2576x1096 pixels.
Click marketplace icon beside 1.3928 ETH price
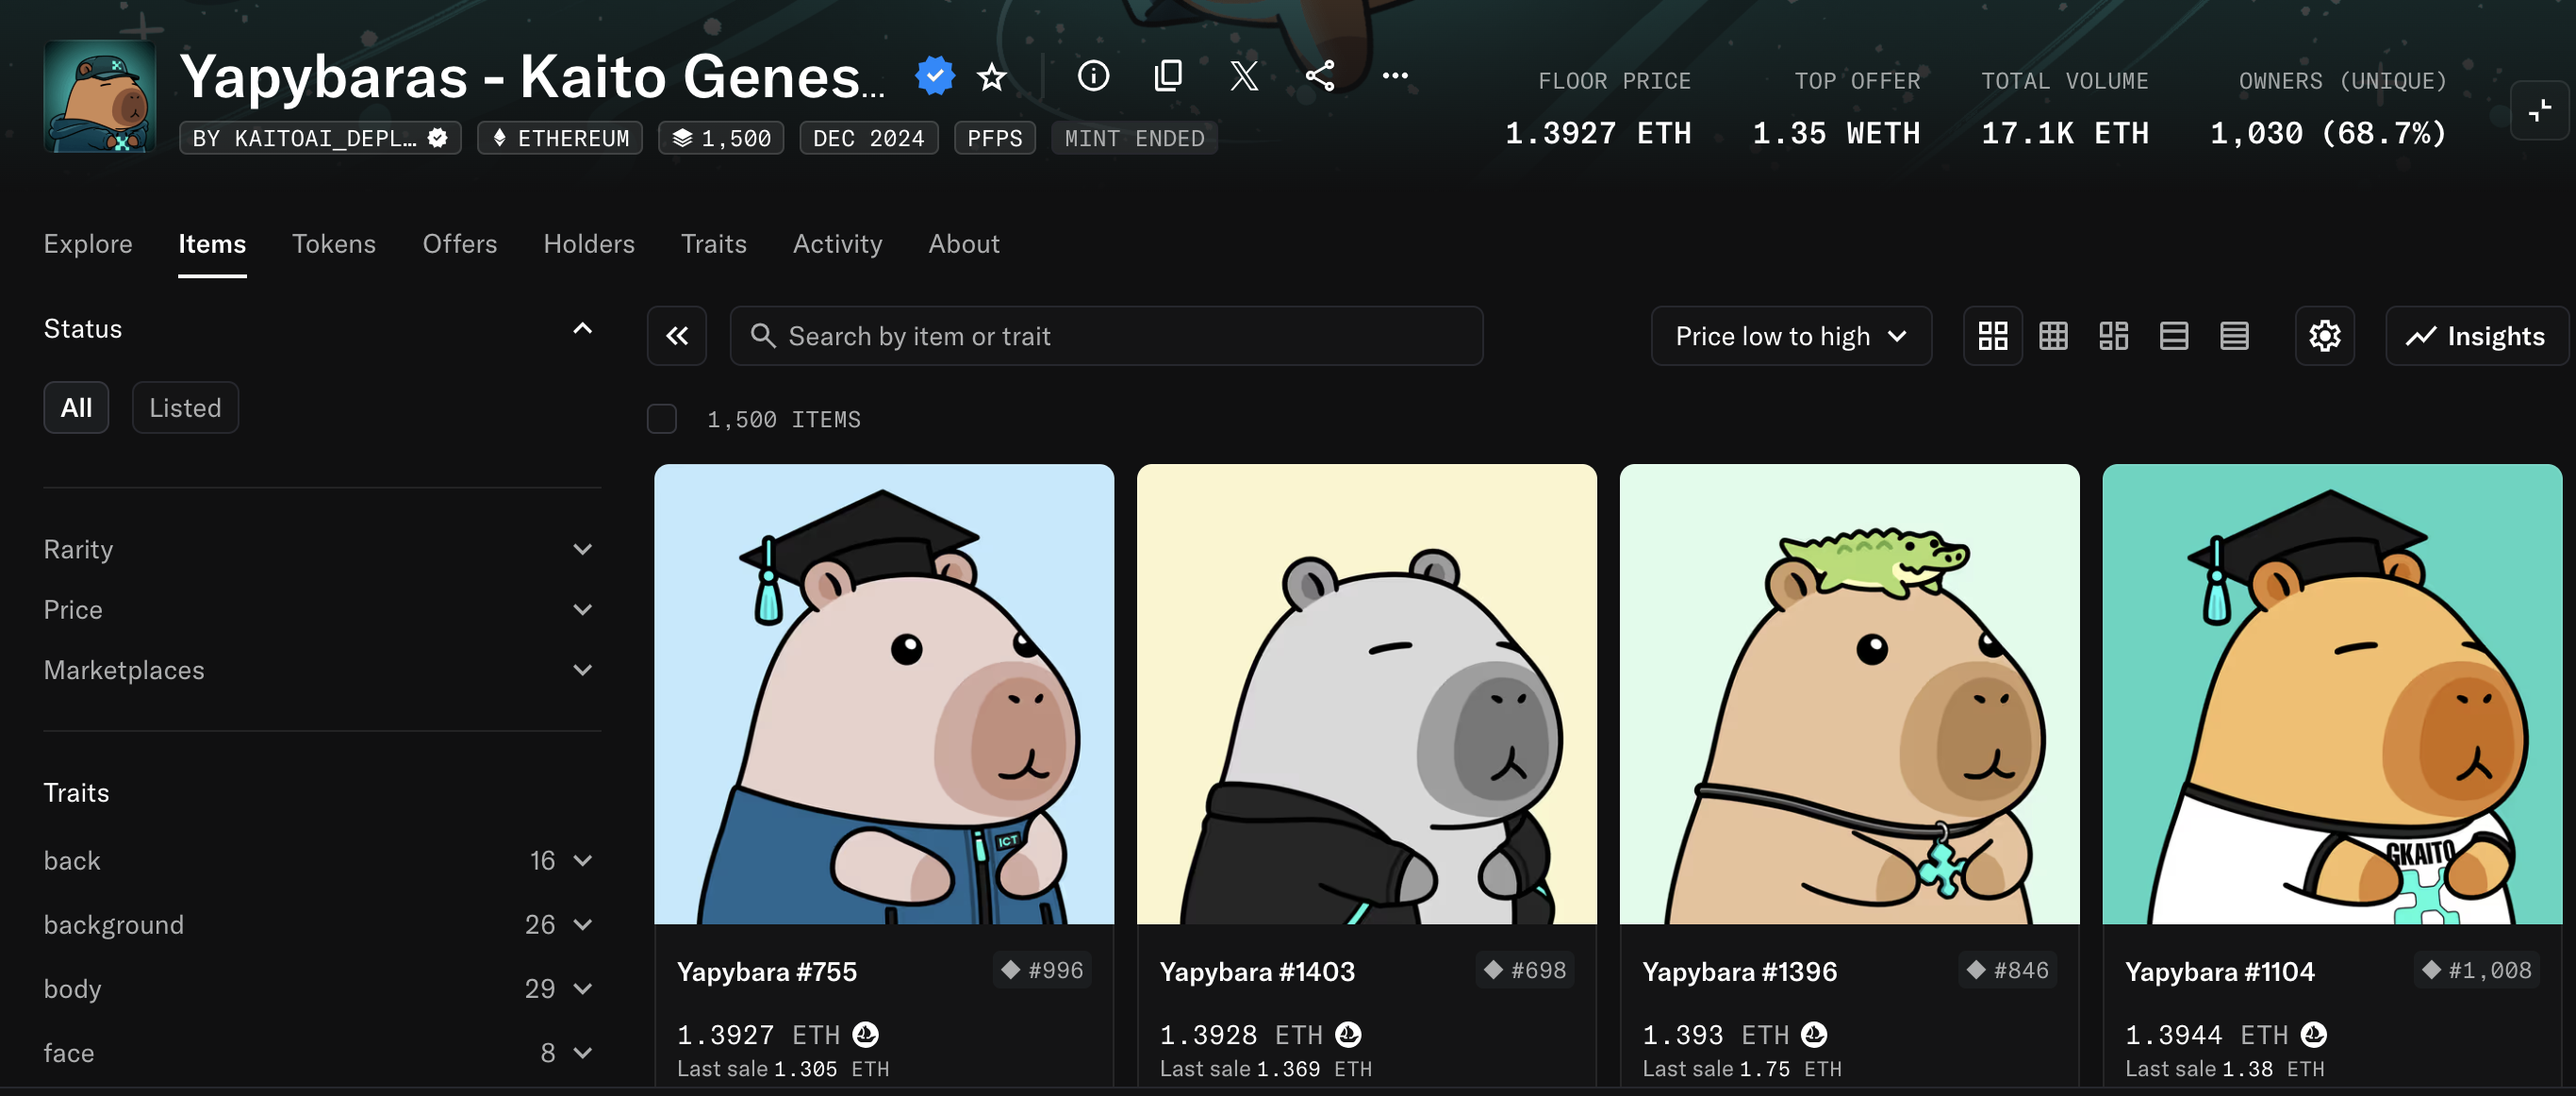click(1348, 1034)
